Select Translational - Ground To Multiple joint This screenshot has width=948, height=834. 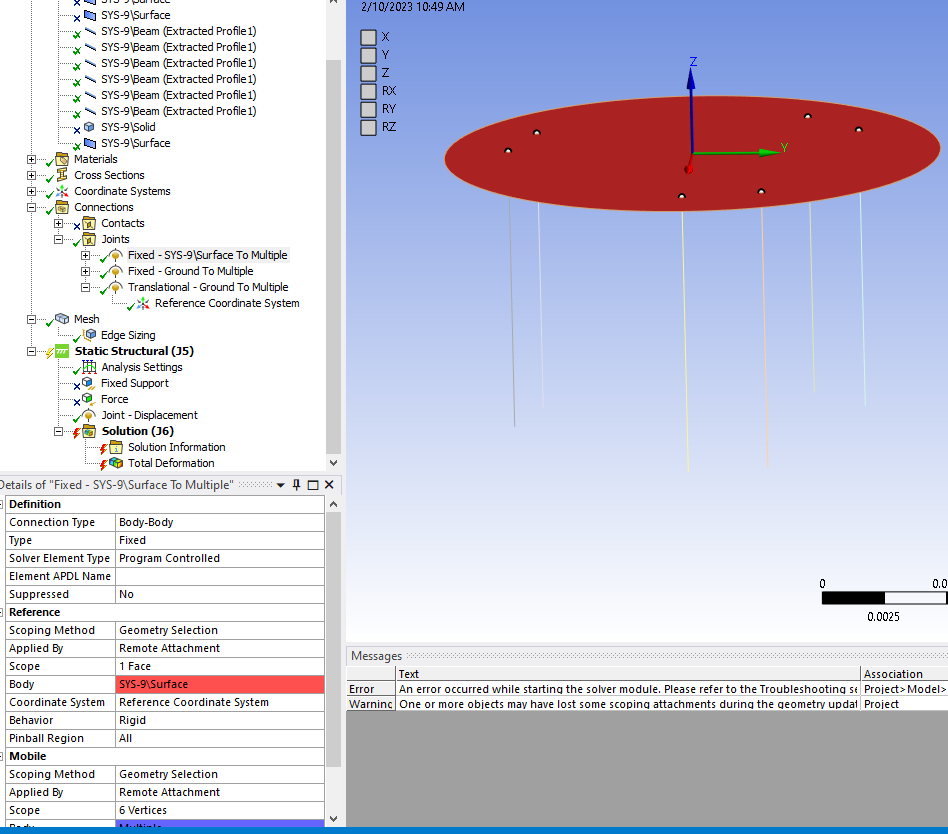207,287
